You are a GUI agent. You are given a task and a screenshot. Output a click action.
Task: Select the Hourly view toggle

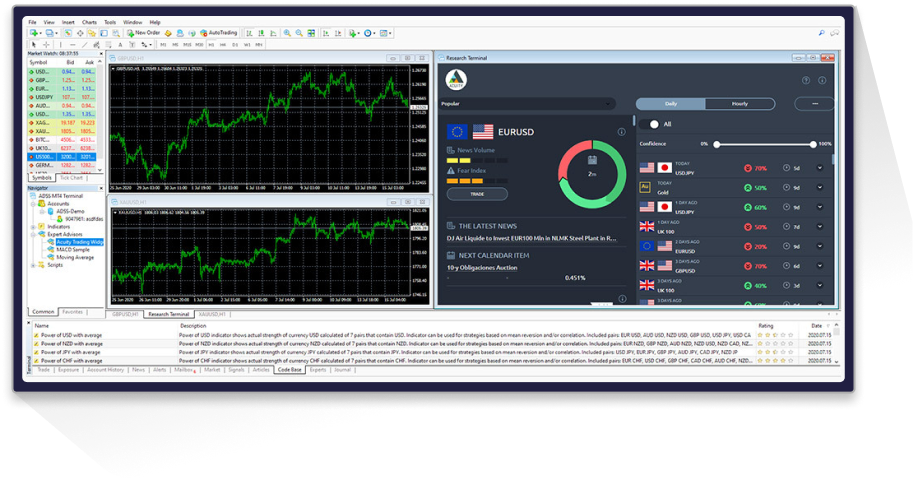pyautogui.click(x=739, y=104)
